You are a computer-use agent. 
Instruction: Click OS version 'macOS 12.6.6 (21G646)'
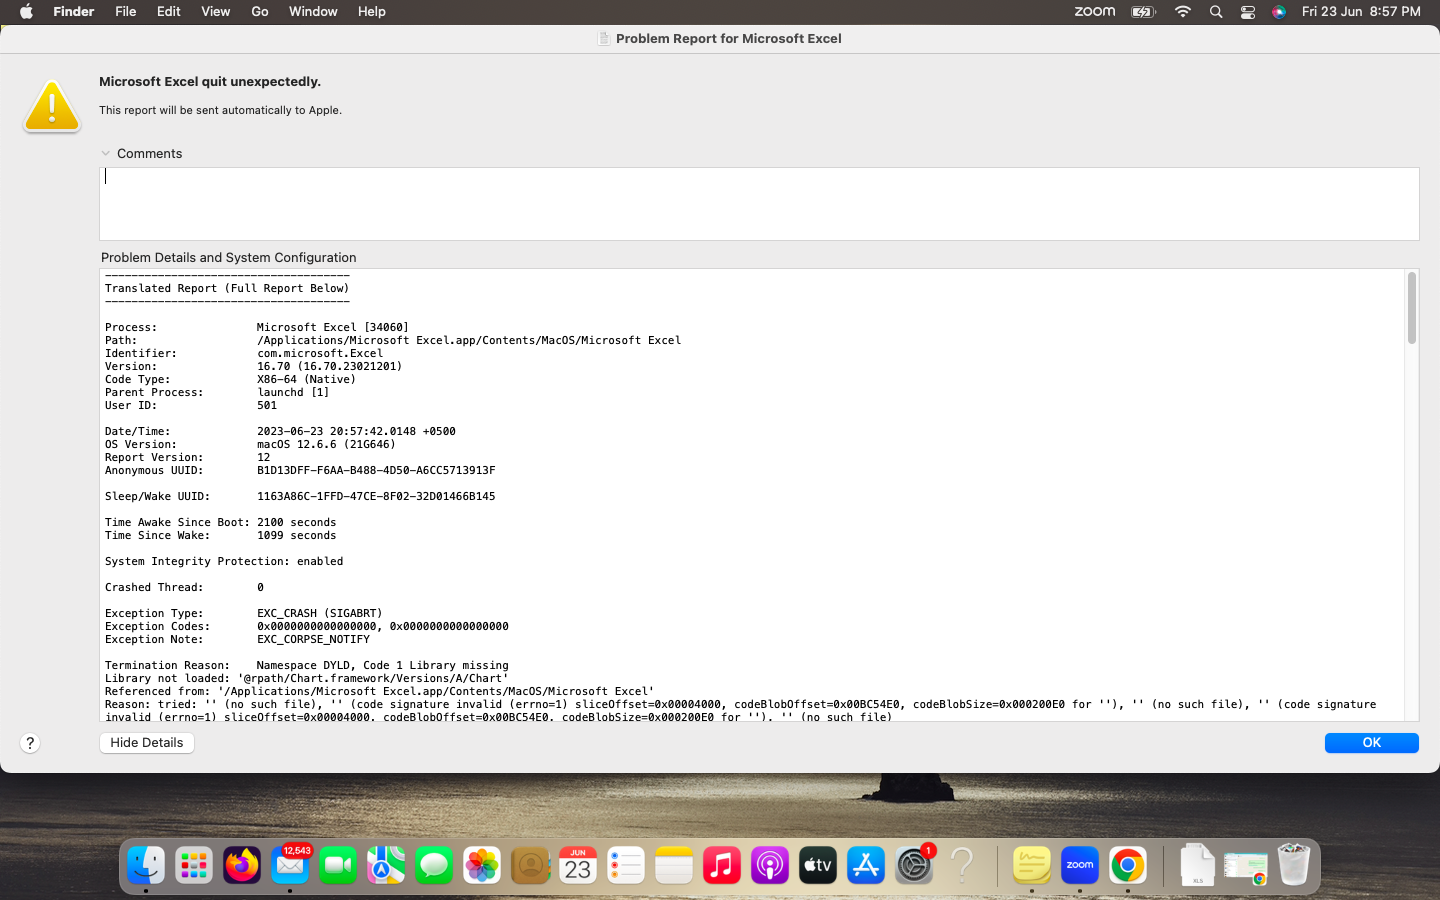coord(326,444)
